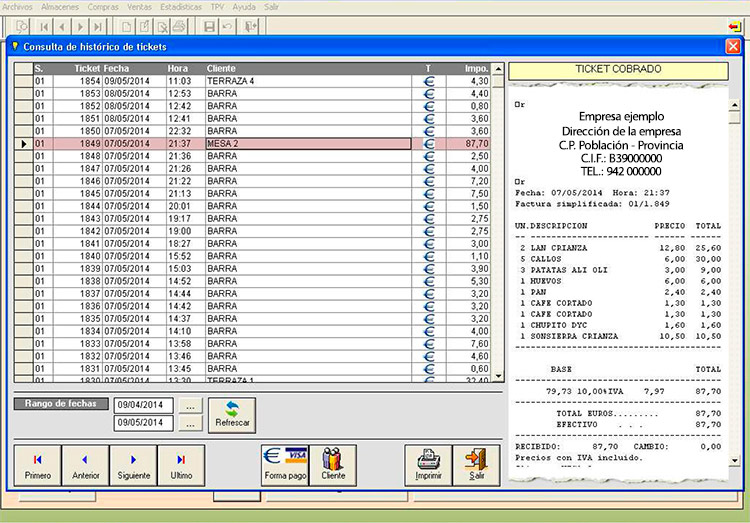This screenshot has height=523, width=750.
Task: Open the Estadísticas menu
Action: tap(181, 7)
